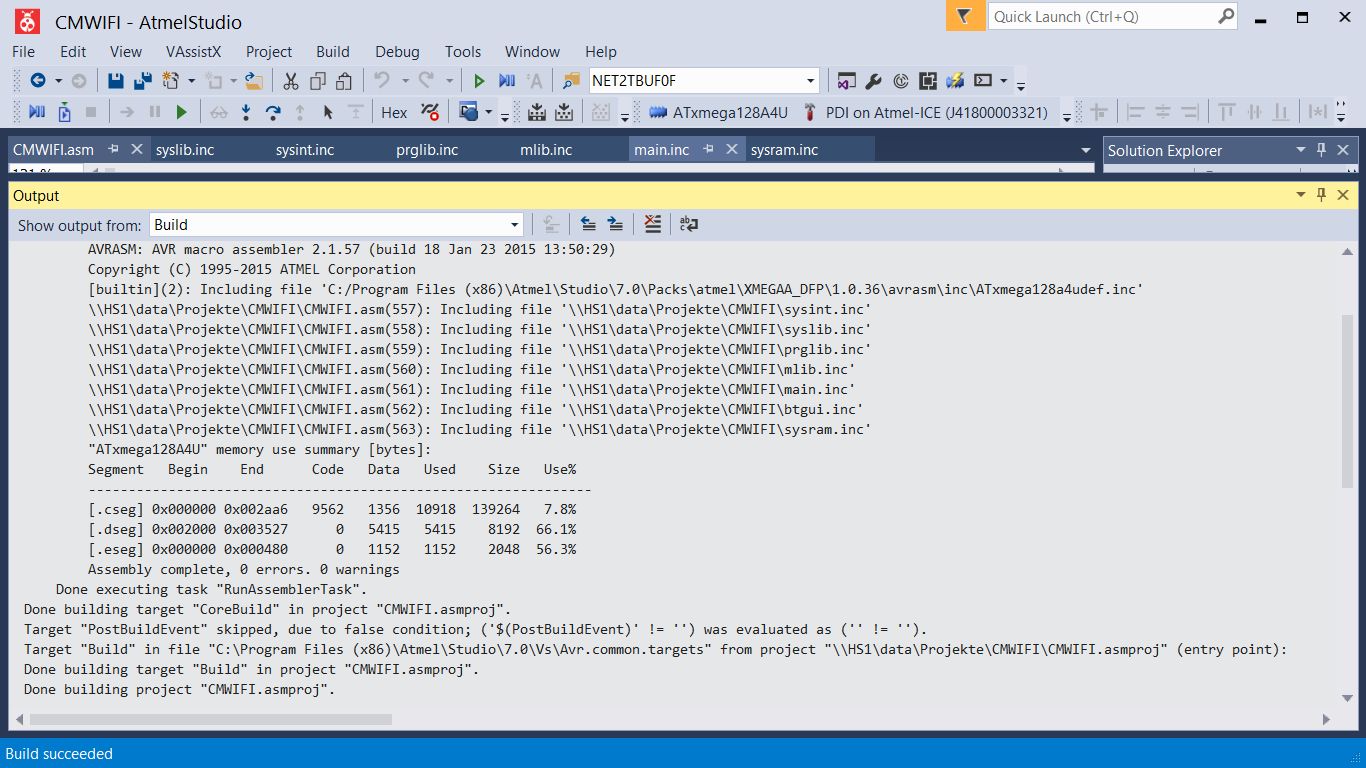Click the 'Assembly complete, 0 errors. 0 warnings' line
Viewport: 1366px width, 768px height.
244,569
